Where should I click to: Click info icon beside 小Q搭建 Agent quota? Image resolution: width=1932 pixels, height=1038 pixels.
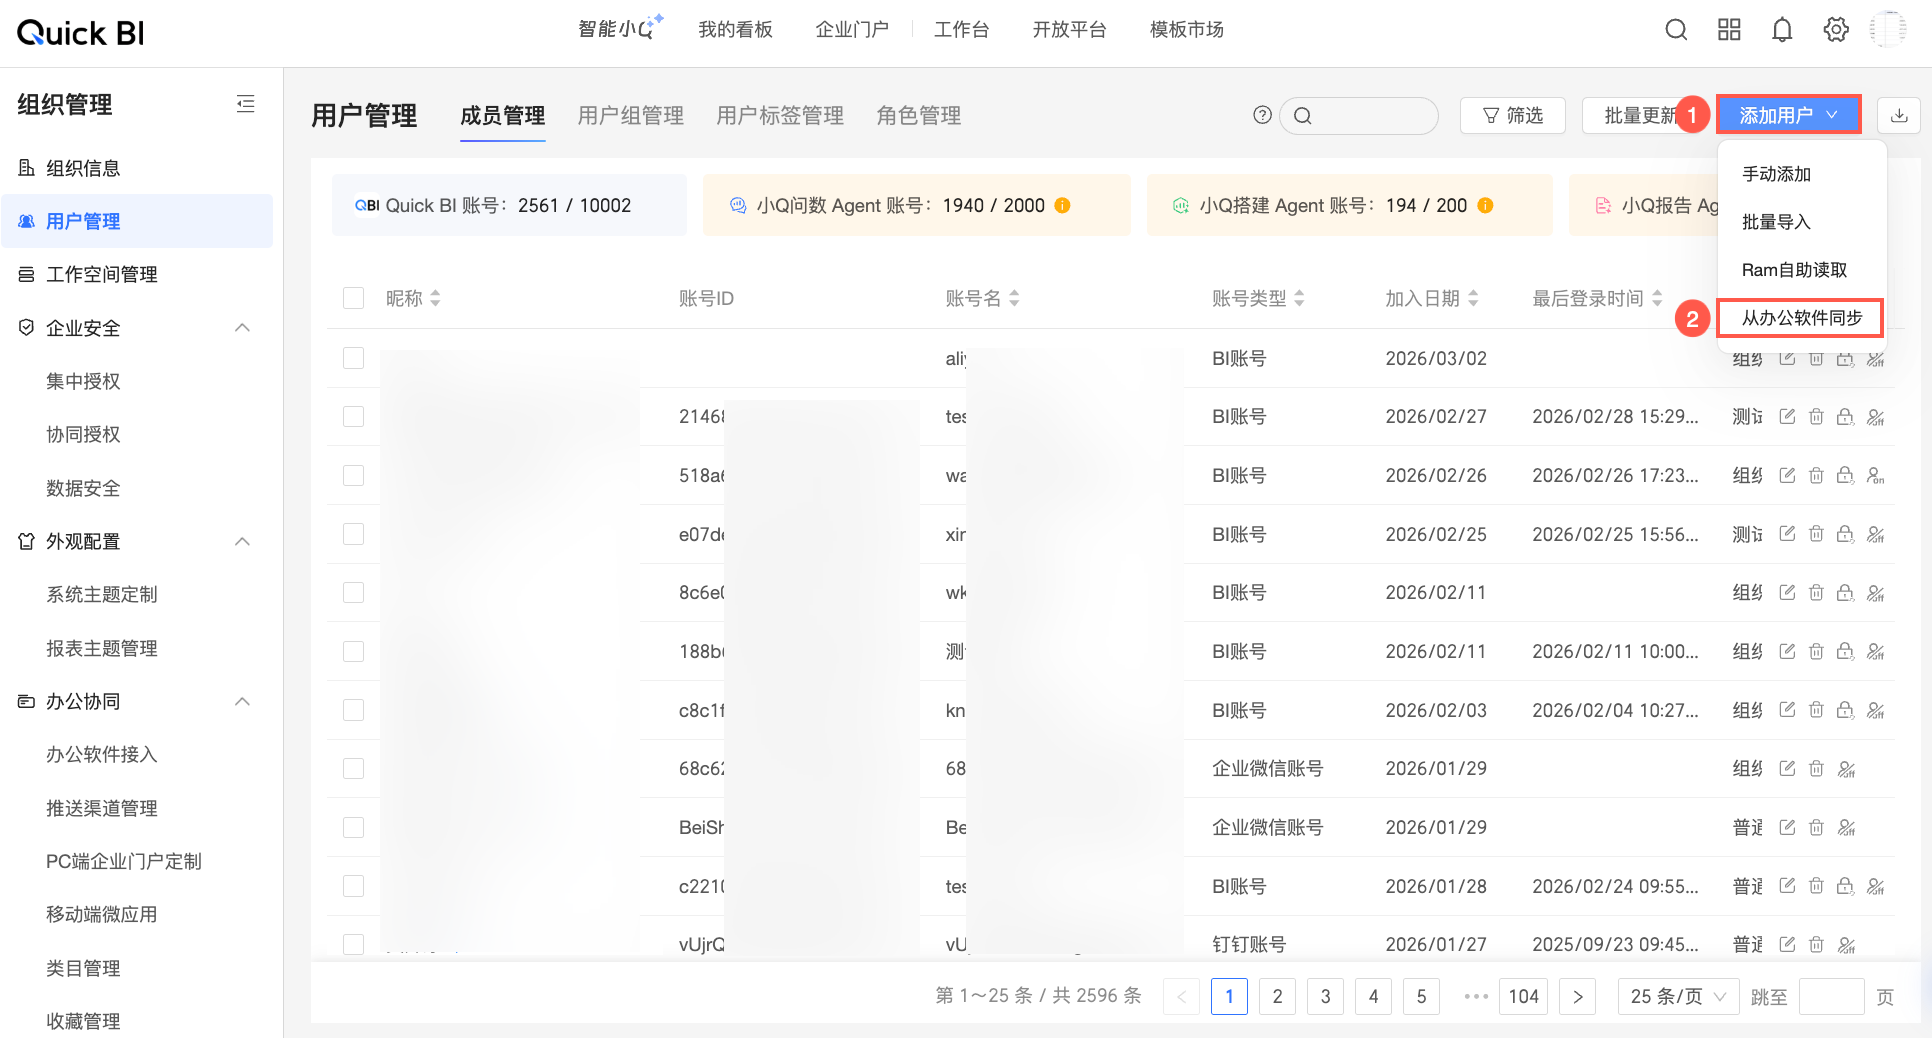pos(1485,205)
